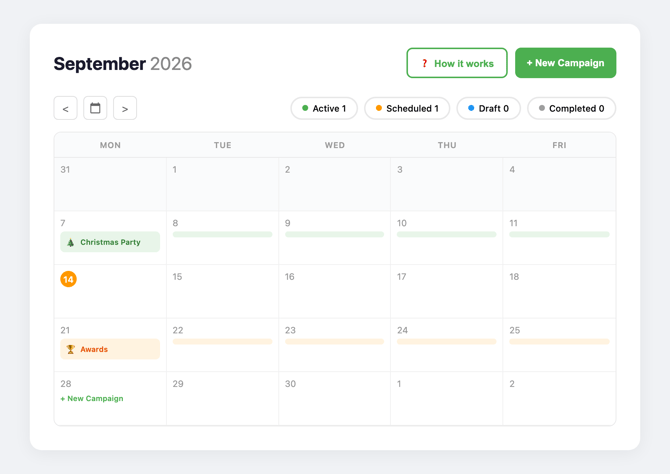Click orange campaign bar on day 24
This screenshot has width=670, height=474.
[447, 342]
